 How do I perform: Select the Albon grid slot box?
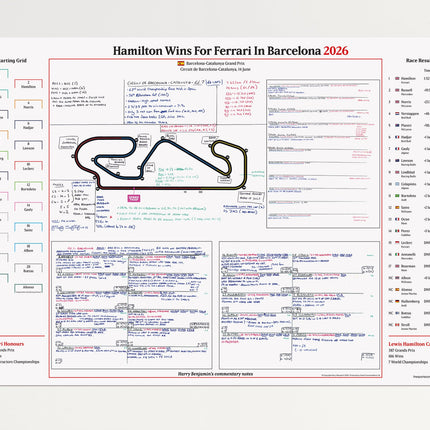(x=28, y=248)
